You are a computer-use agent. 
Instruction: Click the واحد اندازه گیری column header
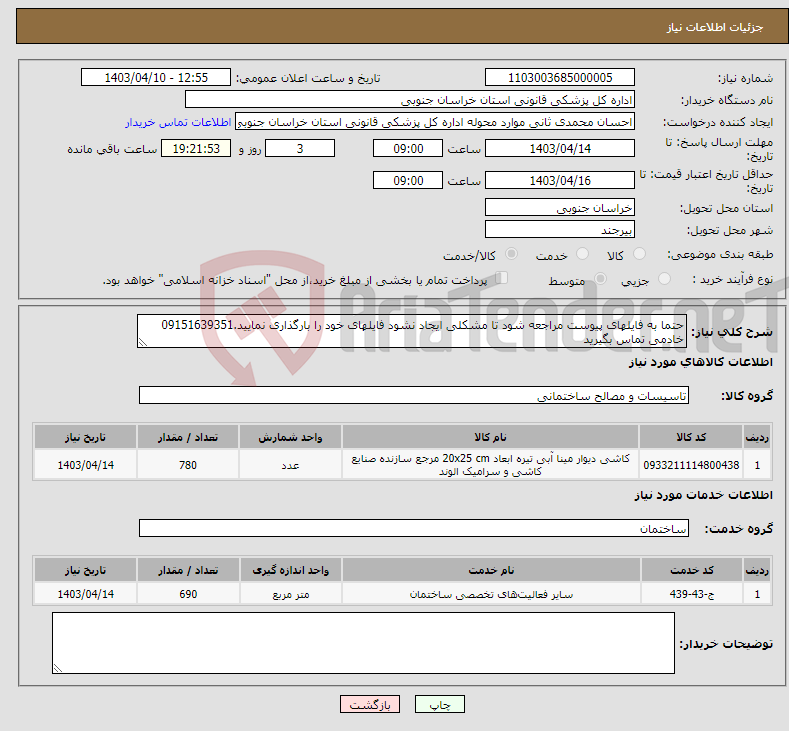[x=290, y=570]
